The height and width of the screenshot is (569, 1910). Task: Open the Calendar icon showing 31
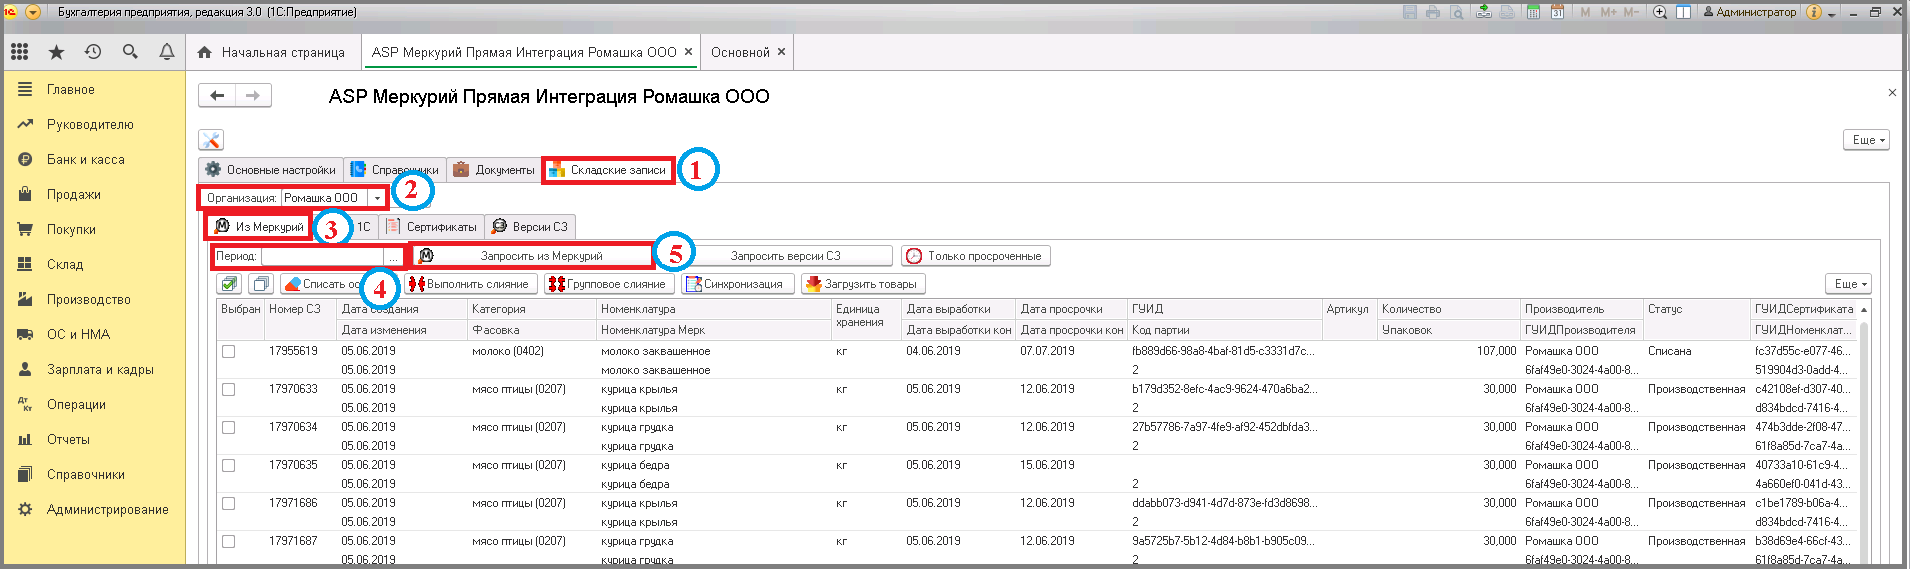point(1558,12)
